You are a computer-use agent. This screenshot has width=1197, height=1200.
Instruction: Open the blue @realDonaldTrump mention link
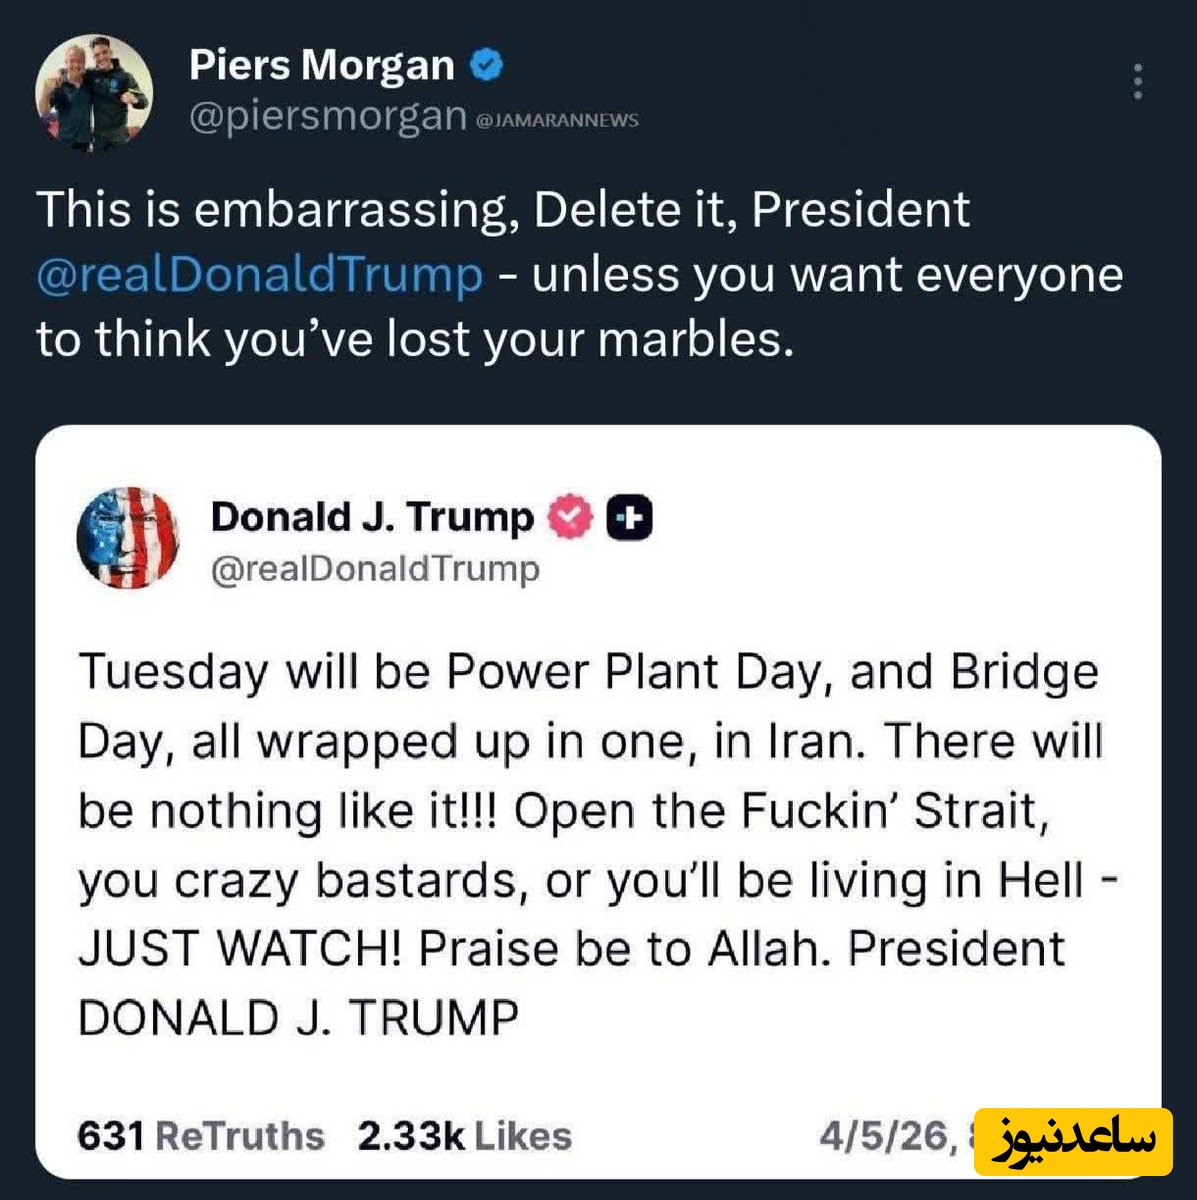(x=259, y=275)
